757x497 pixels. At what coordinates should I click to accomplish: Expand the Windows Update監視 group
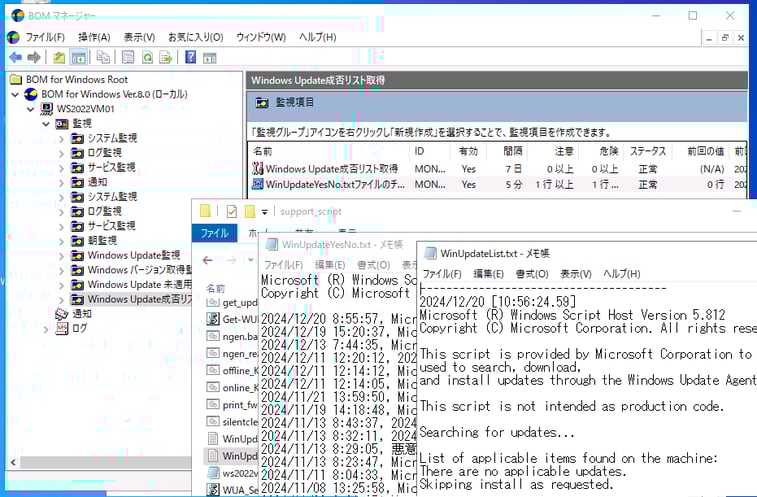coord(61,256)
